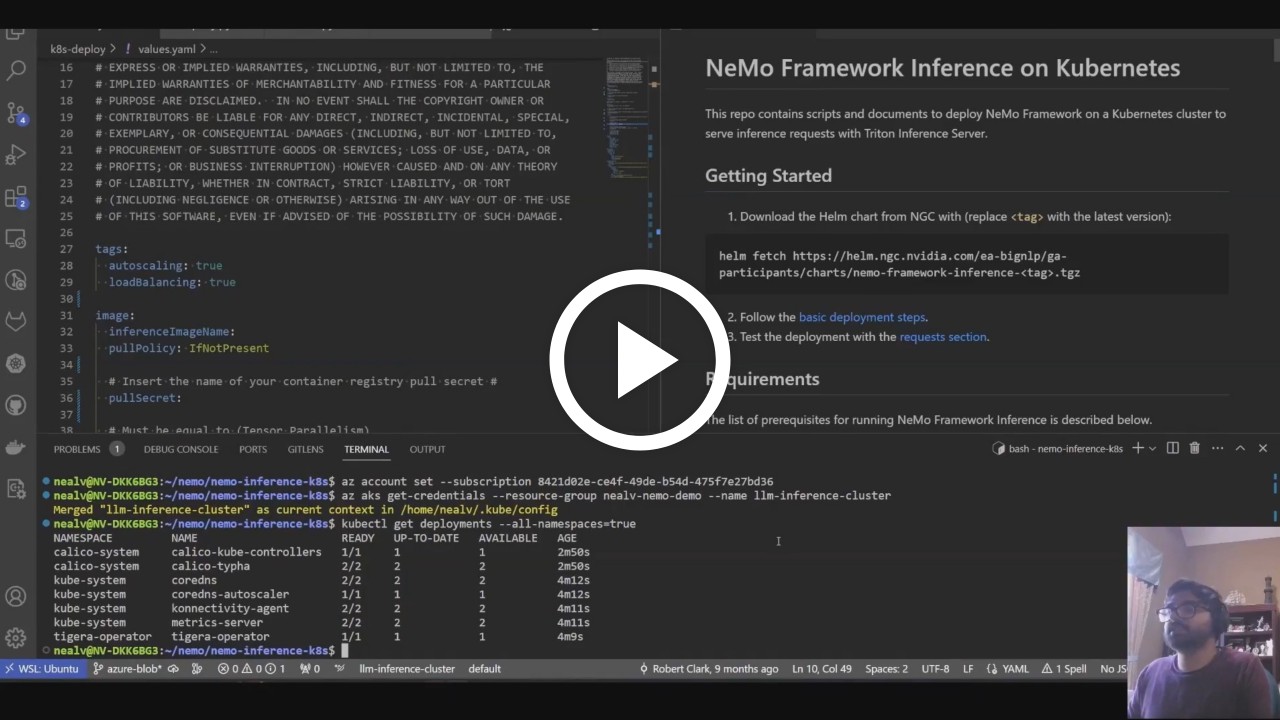Follow the basic deployment steps link
Viewport: 1280px width, 720px height.
pyautogui.click(x=861, y=317)
